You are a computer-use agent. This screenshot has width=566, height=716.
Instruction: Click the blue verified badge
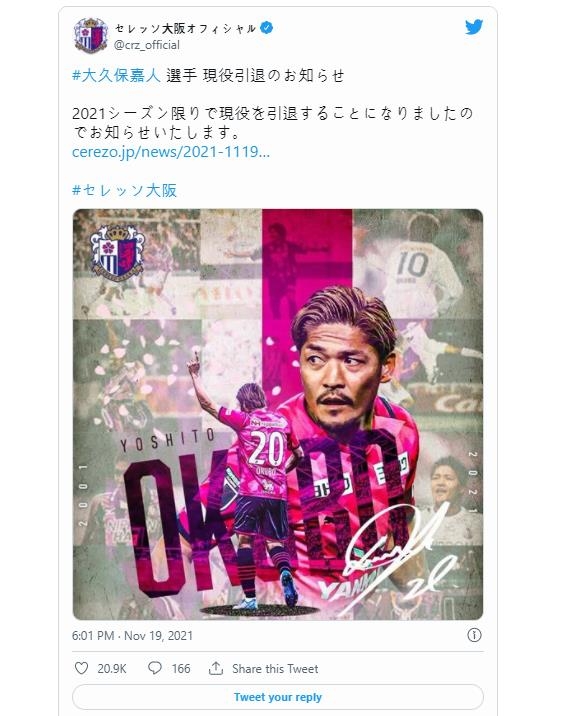267,28
